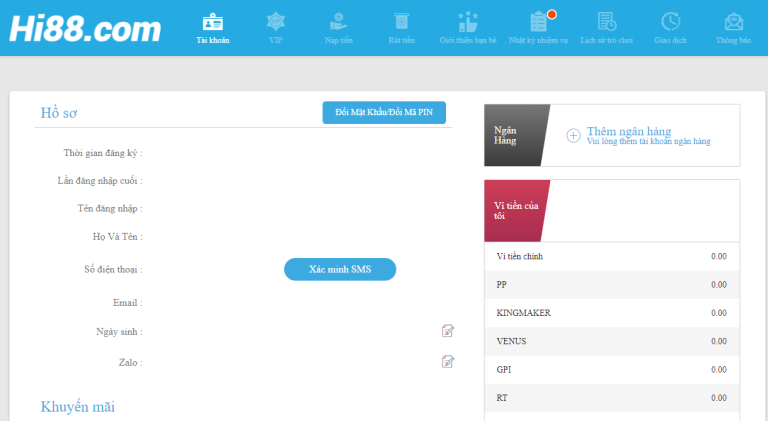Click the Xác minh SMS button

pyautogui.click(x=340, y=269)
